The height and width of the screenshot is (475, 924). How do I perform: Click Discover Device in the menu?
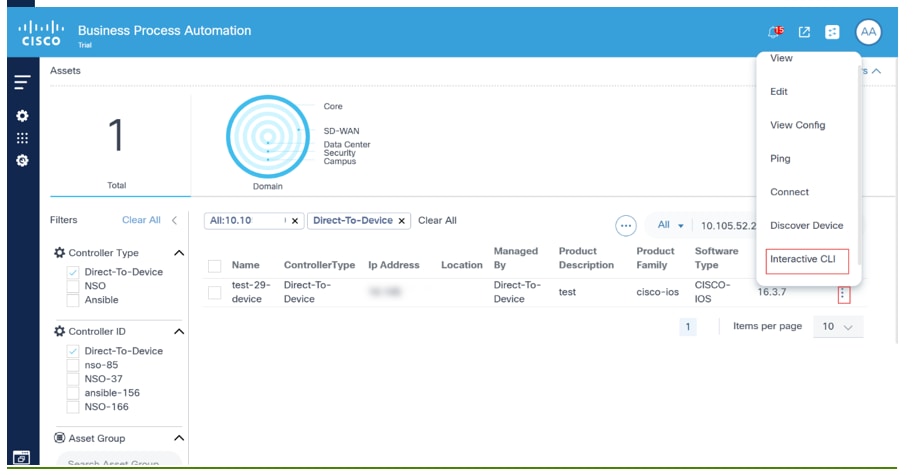tap(806, 226)
